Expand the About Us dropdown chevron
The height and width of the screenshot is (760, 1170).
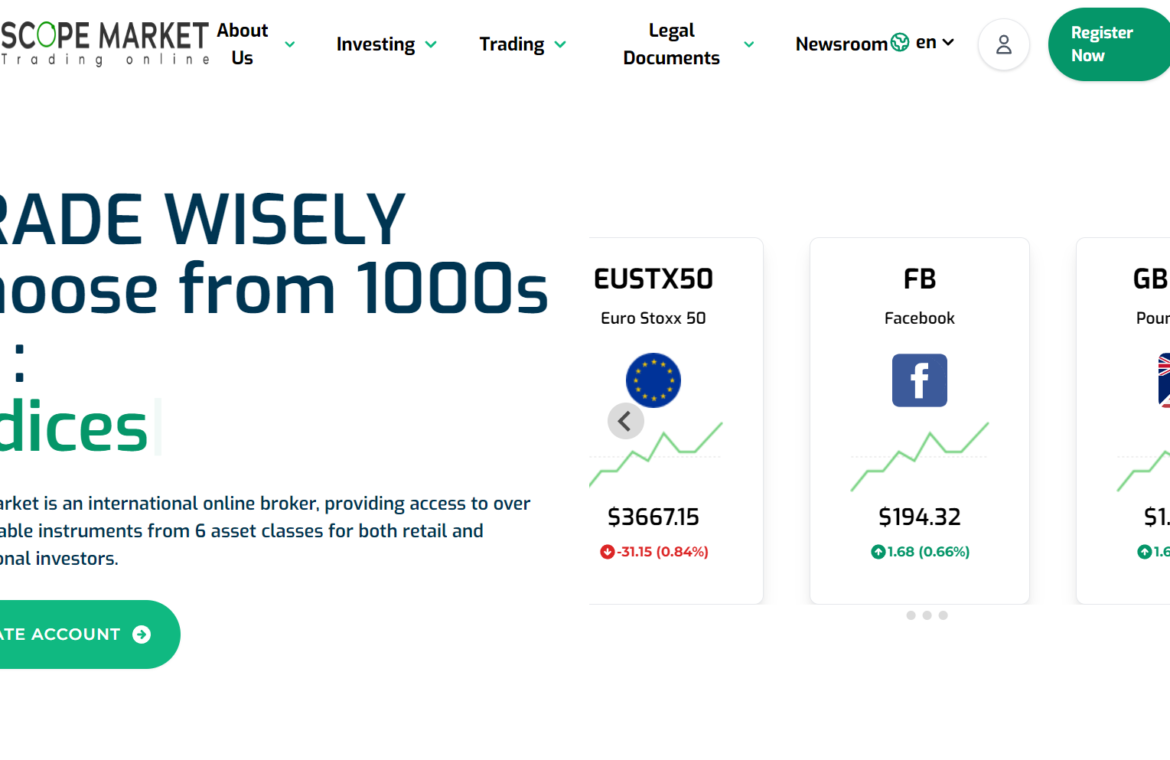click(290, 45)
